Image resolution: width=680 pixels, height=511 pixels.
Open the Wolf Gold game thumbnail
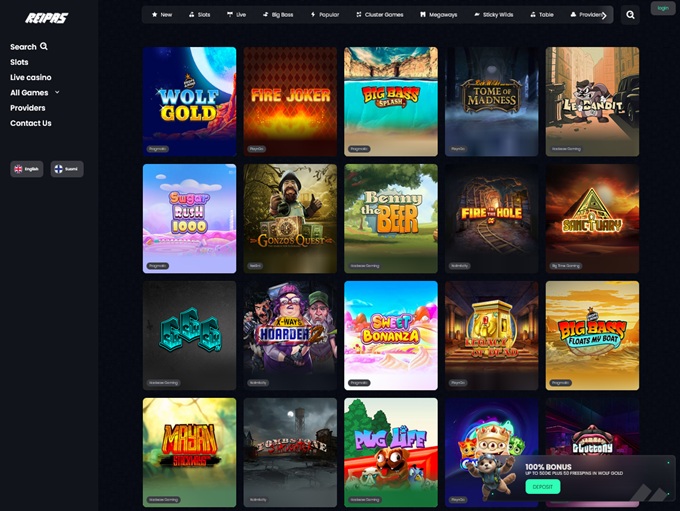(x=190, y=102)
